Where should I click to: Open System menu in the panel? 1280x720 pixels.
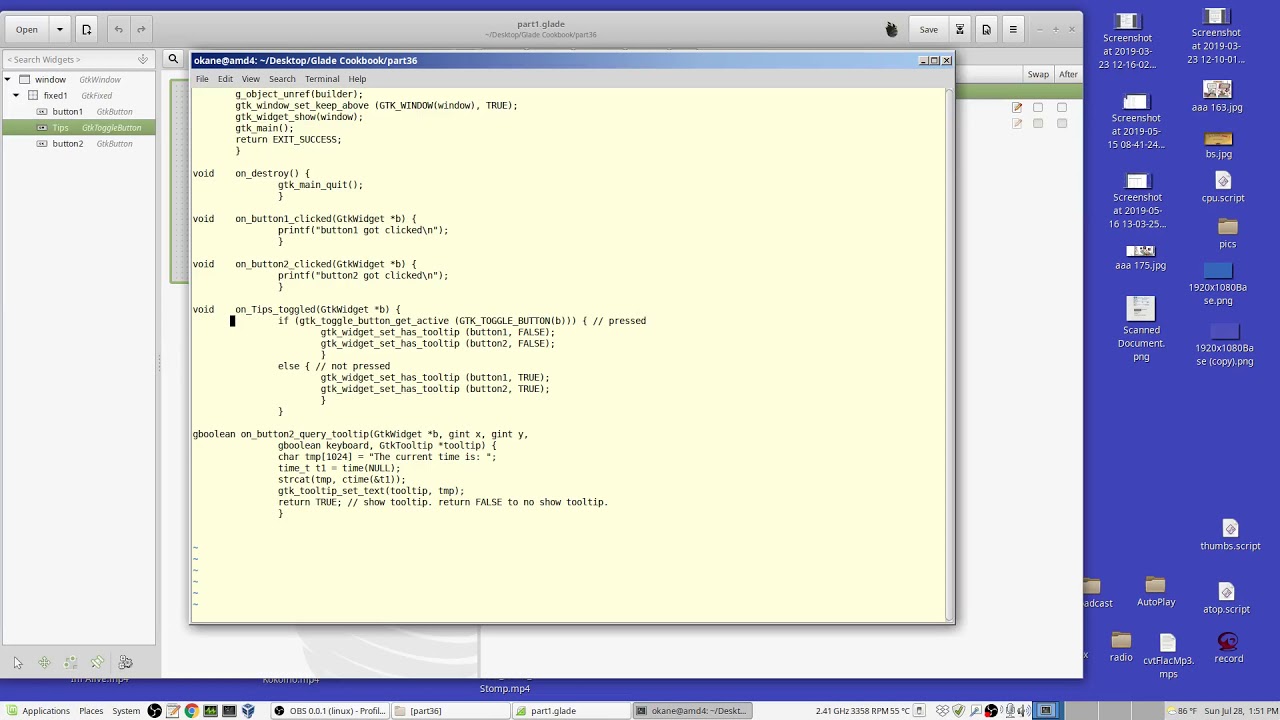[126, 711]
